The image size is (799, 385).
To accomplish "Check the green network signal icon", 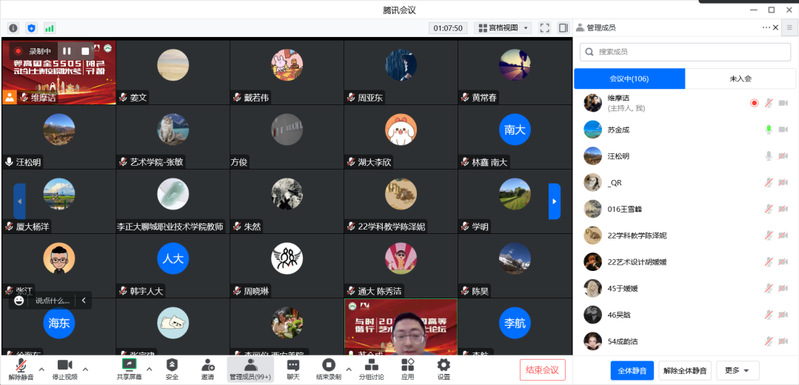I will (x=49, y=28).
